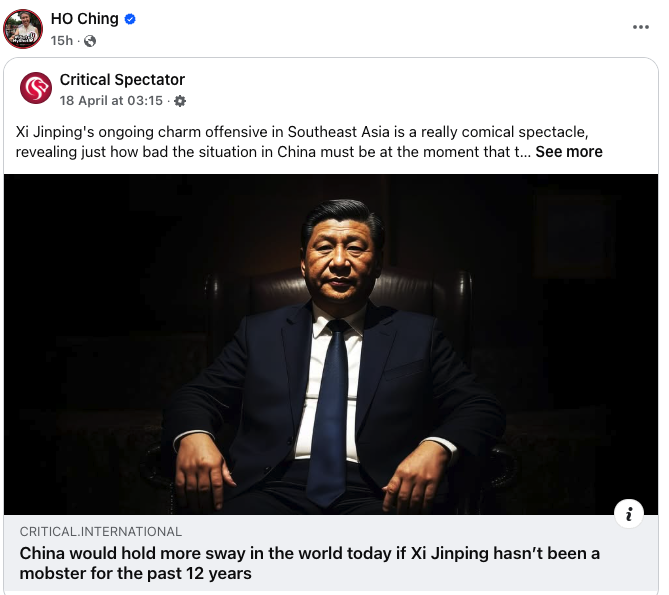669x595 pixels.
Task: Click the grey link card footer area
Action: point(331,553)
